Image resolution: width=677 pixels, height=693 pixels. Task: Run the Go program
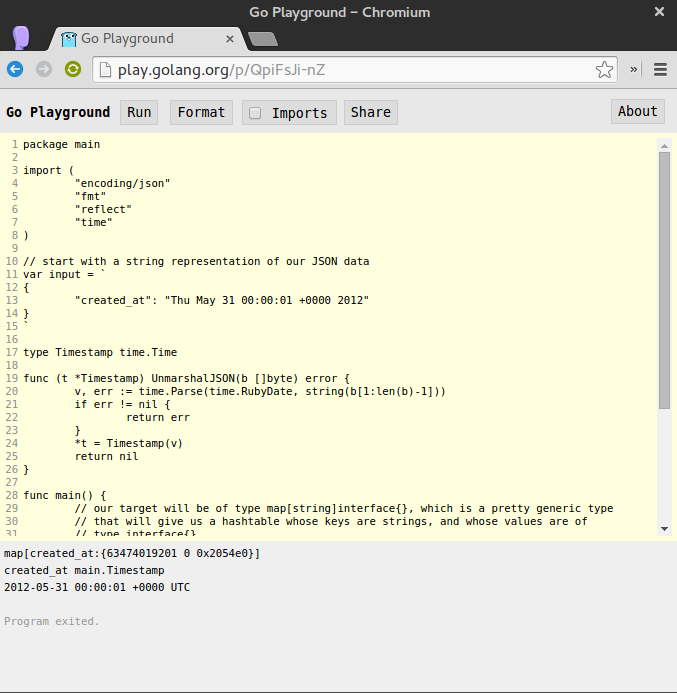coord(139,112)
